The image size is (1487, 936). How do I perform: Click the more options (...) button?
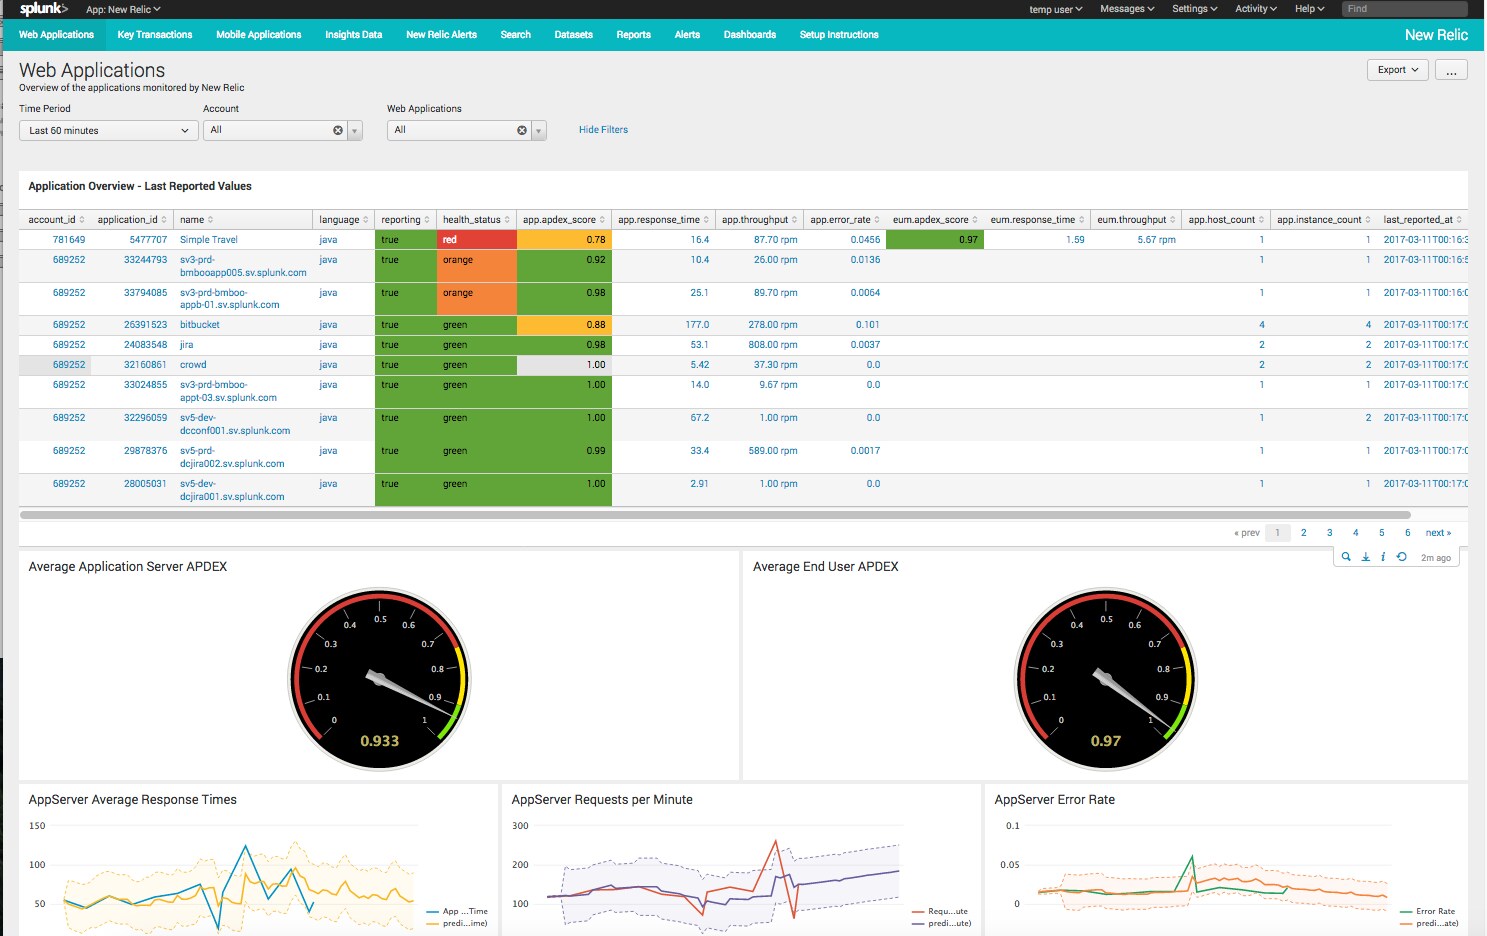pyautogui.click(x=1451, y=70)
